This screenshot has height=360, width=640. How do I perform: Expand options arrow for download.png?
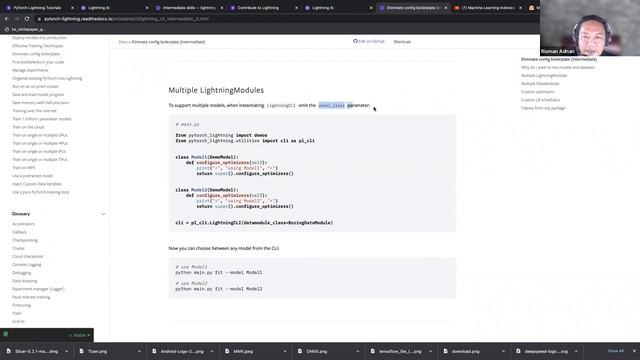[x=503, y=351]
